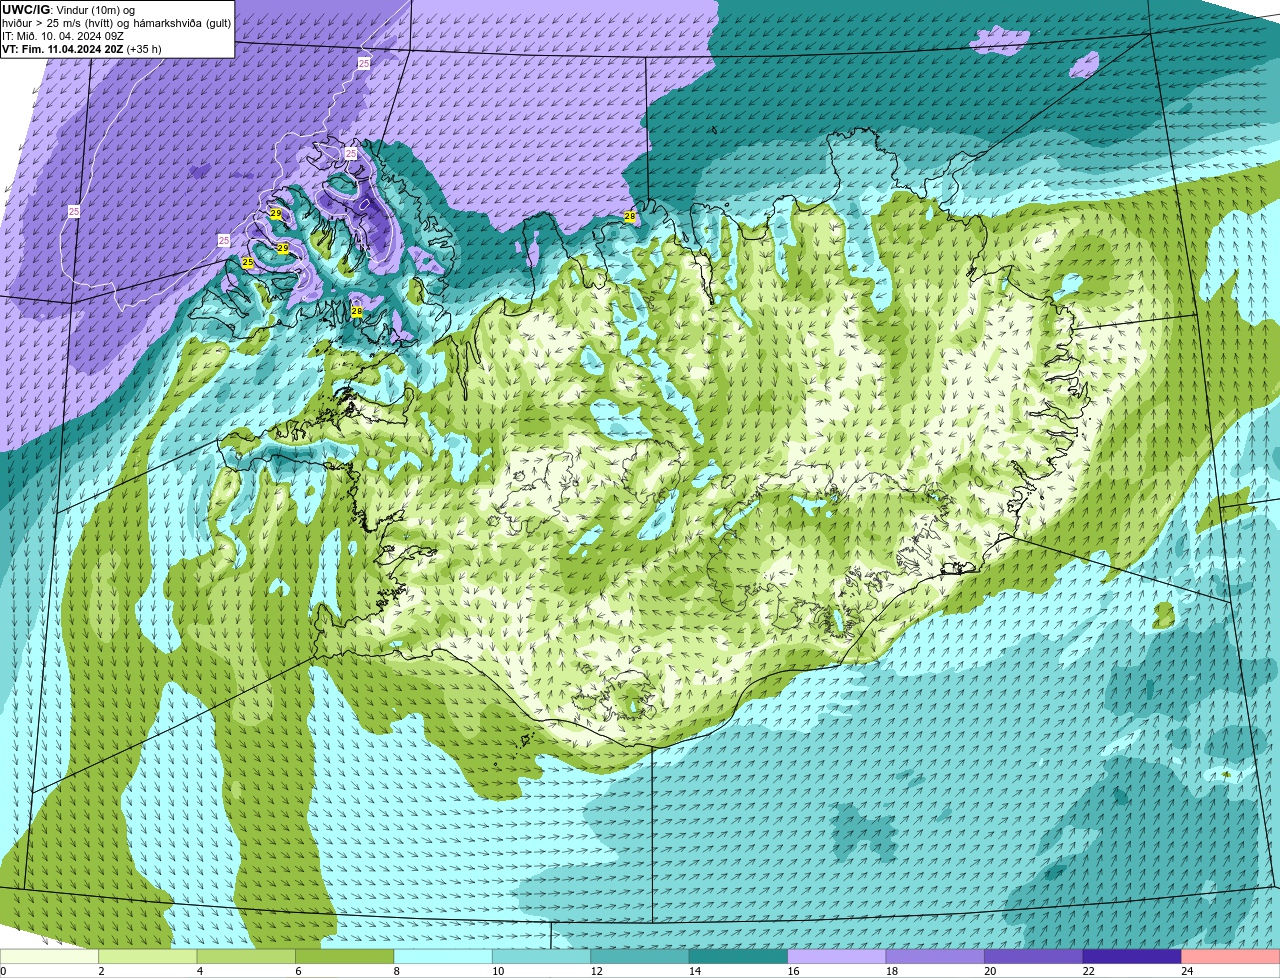Click the '12' label on the legend scale
The height and width of the screenshot is (978, 1280).
tap(596, 971)
